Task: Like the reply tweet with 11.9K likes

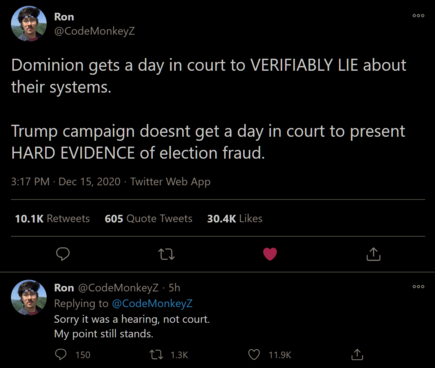Action: tap(254, 355)
